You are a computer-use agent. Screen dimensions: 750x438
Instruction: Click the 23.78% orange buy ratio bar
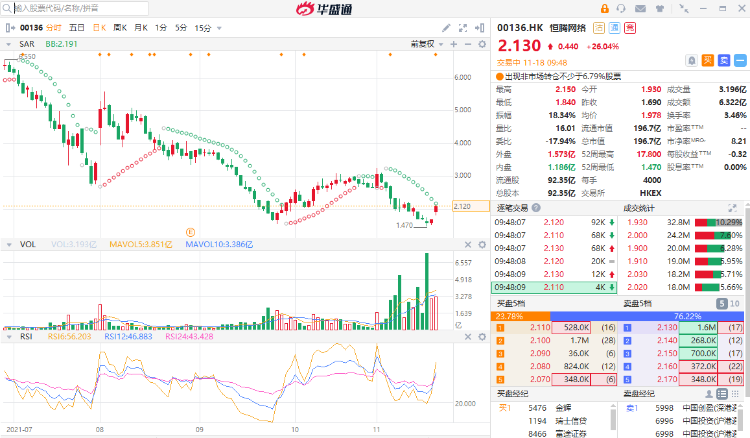[520, 316]
